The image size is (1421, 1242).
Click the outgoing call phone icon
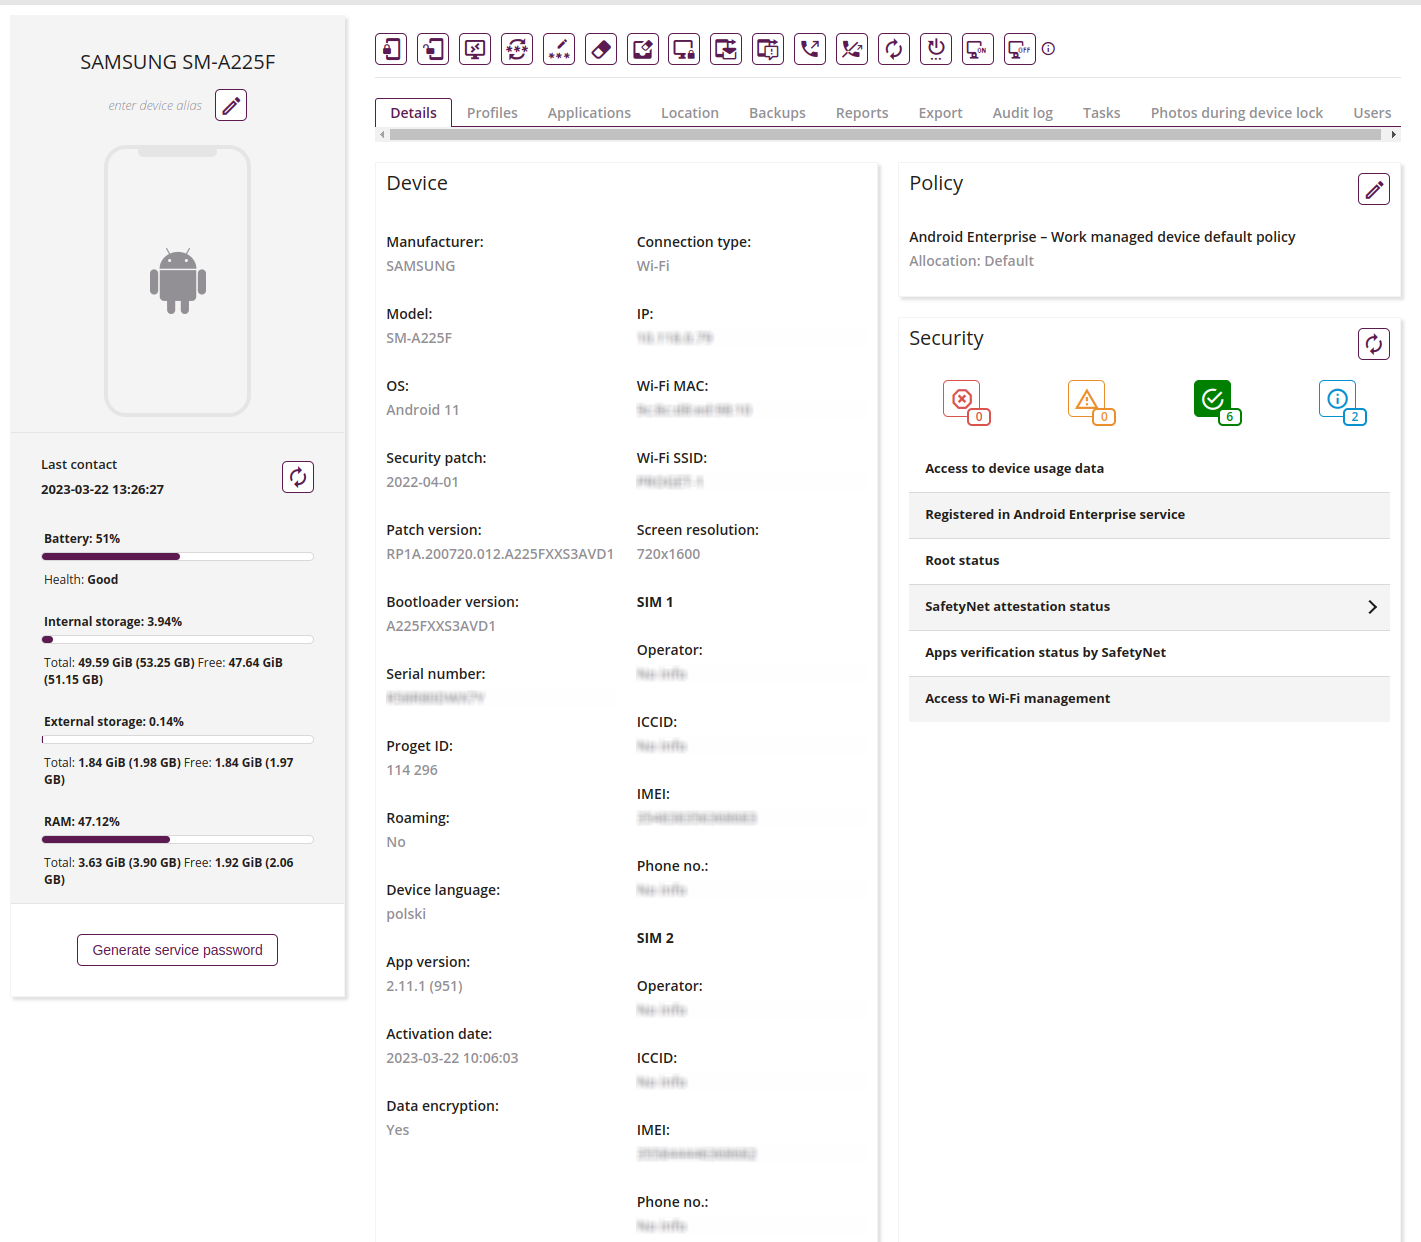[810, 49]
